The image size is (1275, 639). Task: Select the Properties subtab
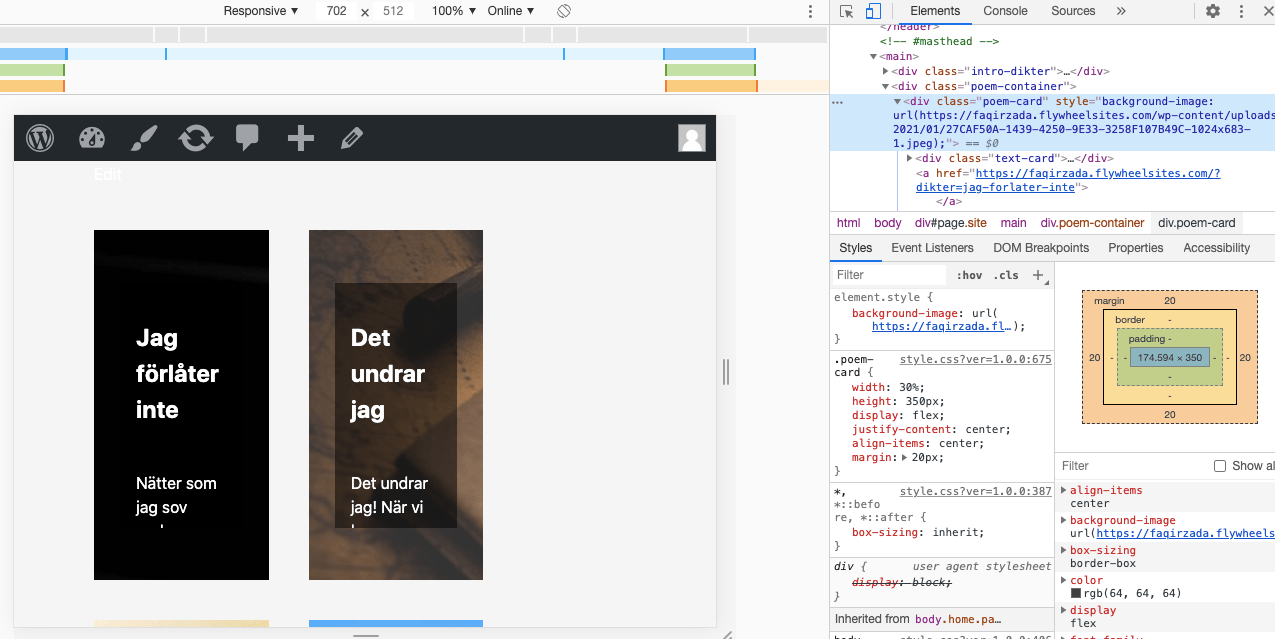[1136, 248]
